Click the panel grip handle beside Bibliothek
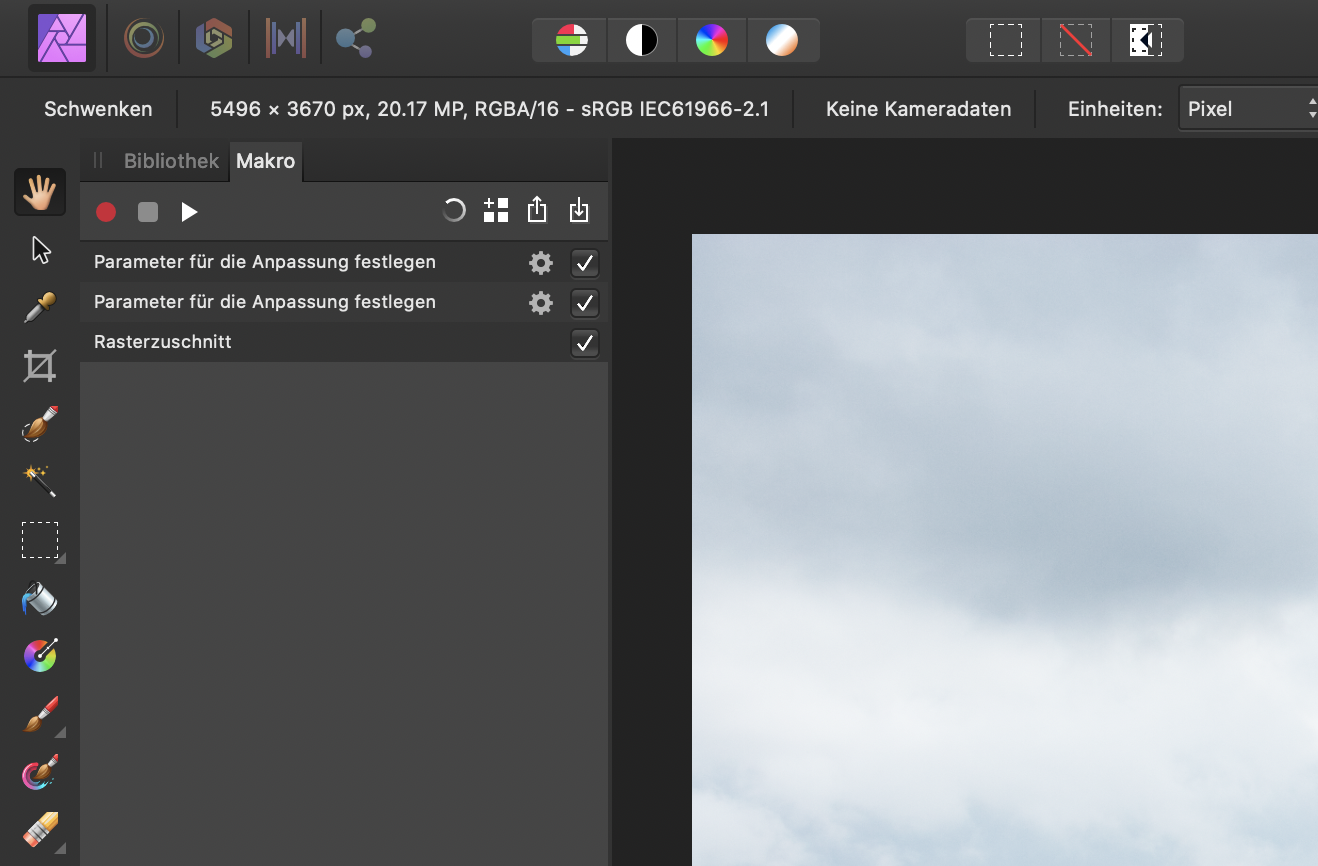1318x866 pixels. 98,160
